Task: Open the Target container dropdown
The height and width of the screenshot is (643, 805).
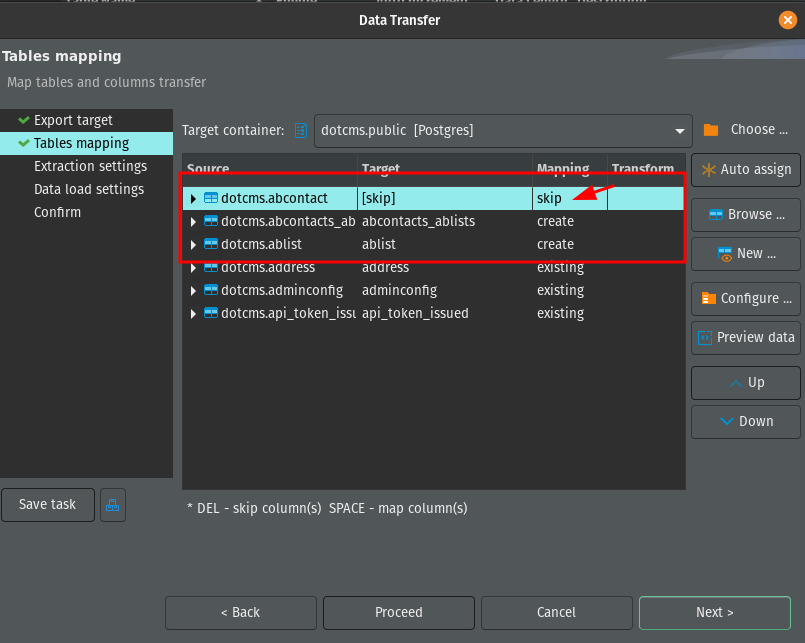Action: pos(681,130)
